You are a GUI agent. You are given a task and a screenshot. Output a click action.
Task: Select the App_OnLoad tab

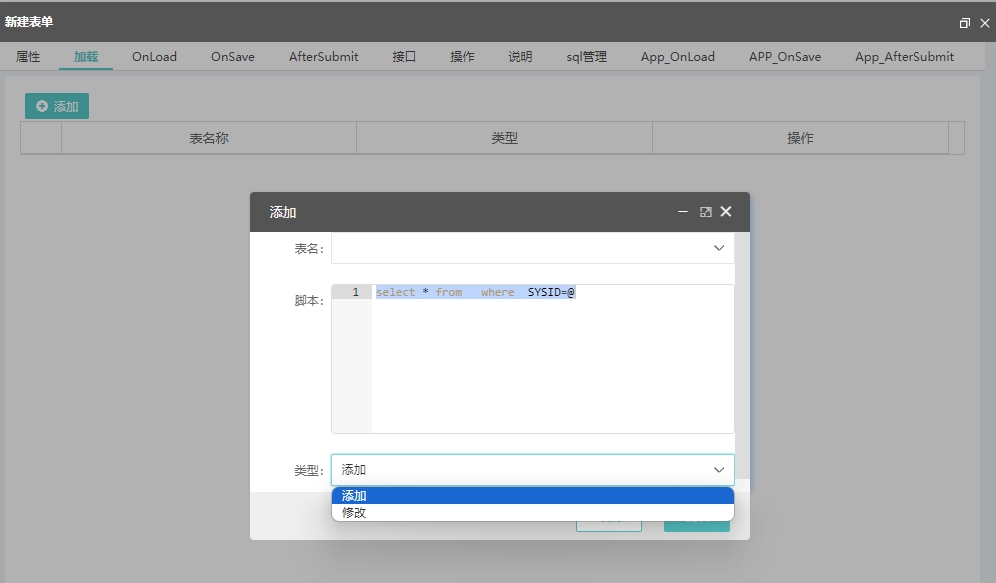point(678,57)
